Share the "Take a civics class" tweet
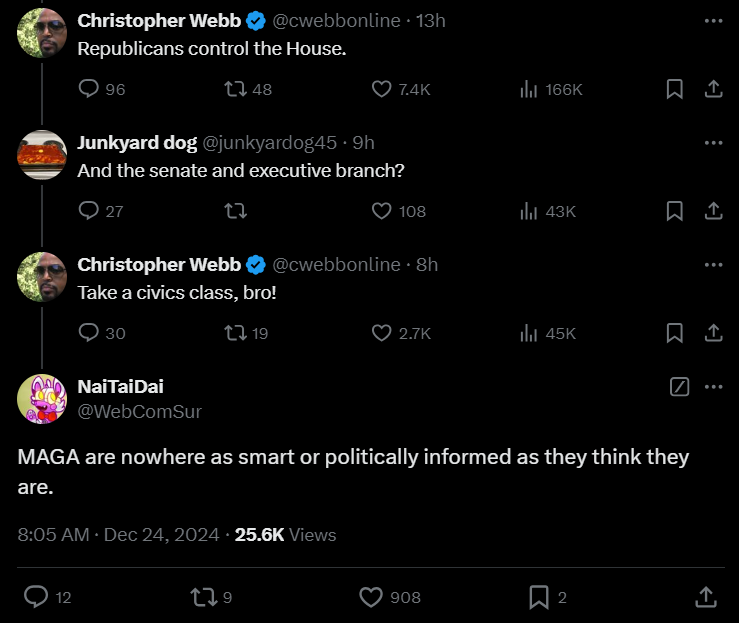Image resolution: width=739 pixels, height=623 pixels. (x=714, y=333)
